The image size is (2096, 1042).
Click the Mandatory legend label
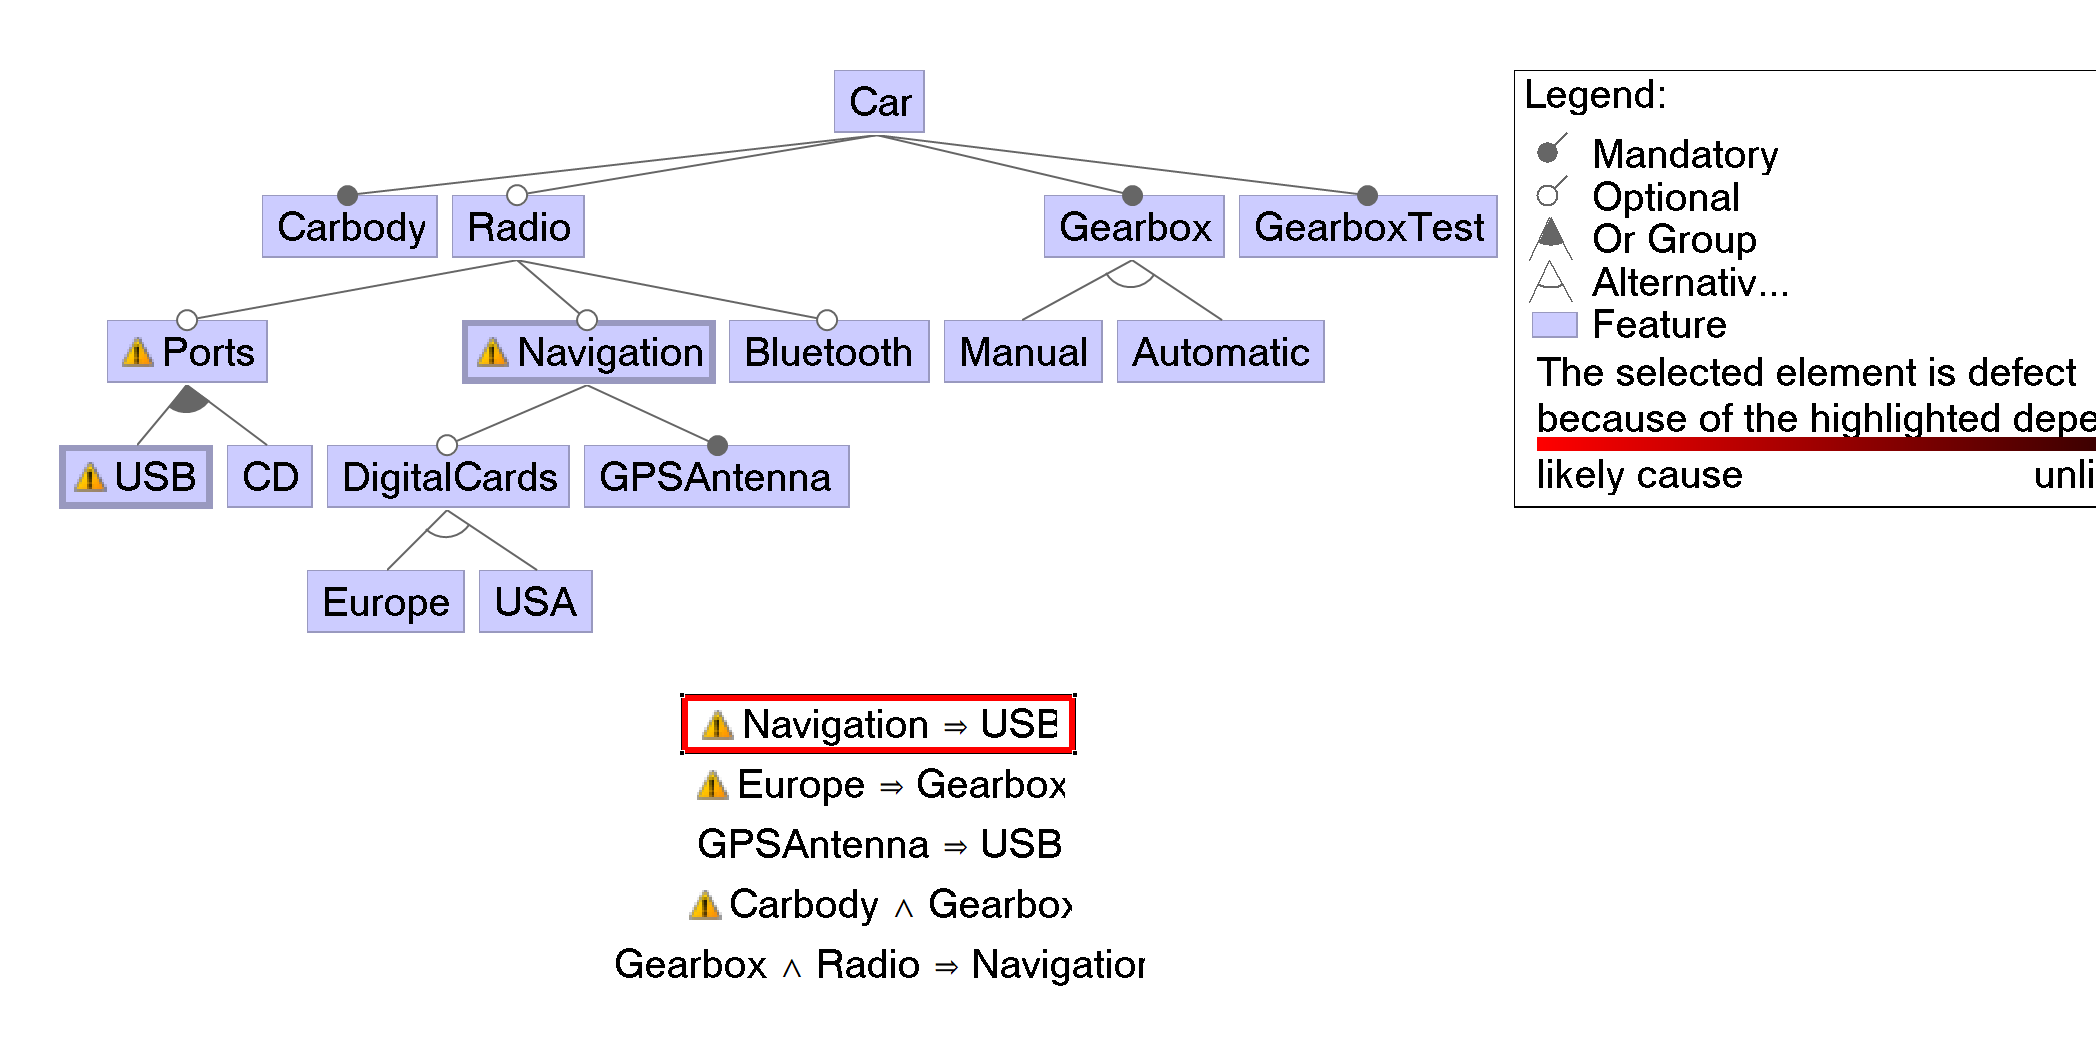pos(1685,154)
